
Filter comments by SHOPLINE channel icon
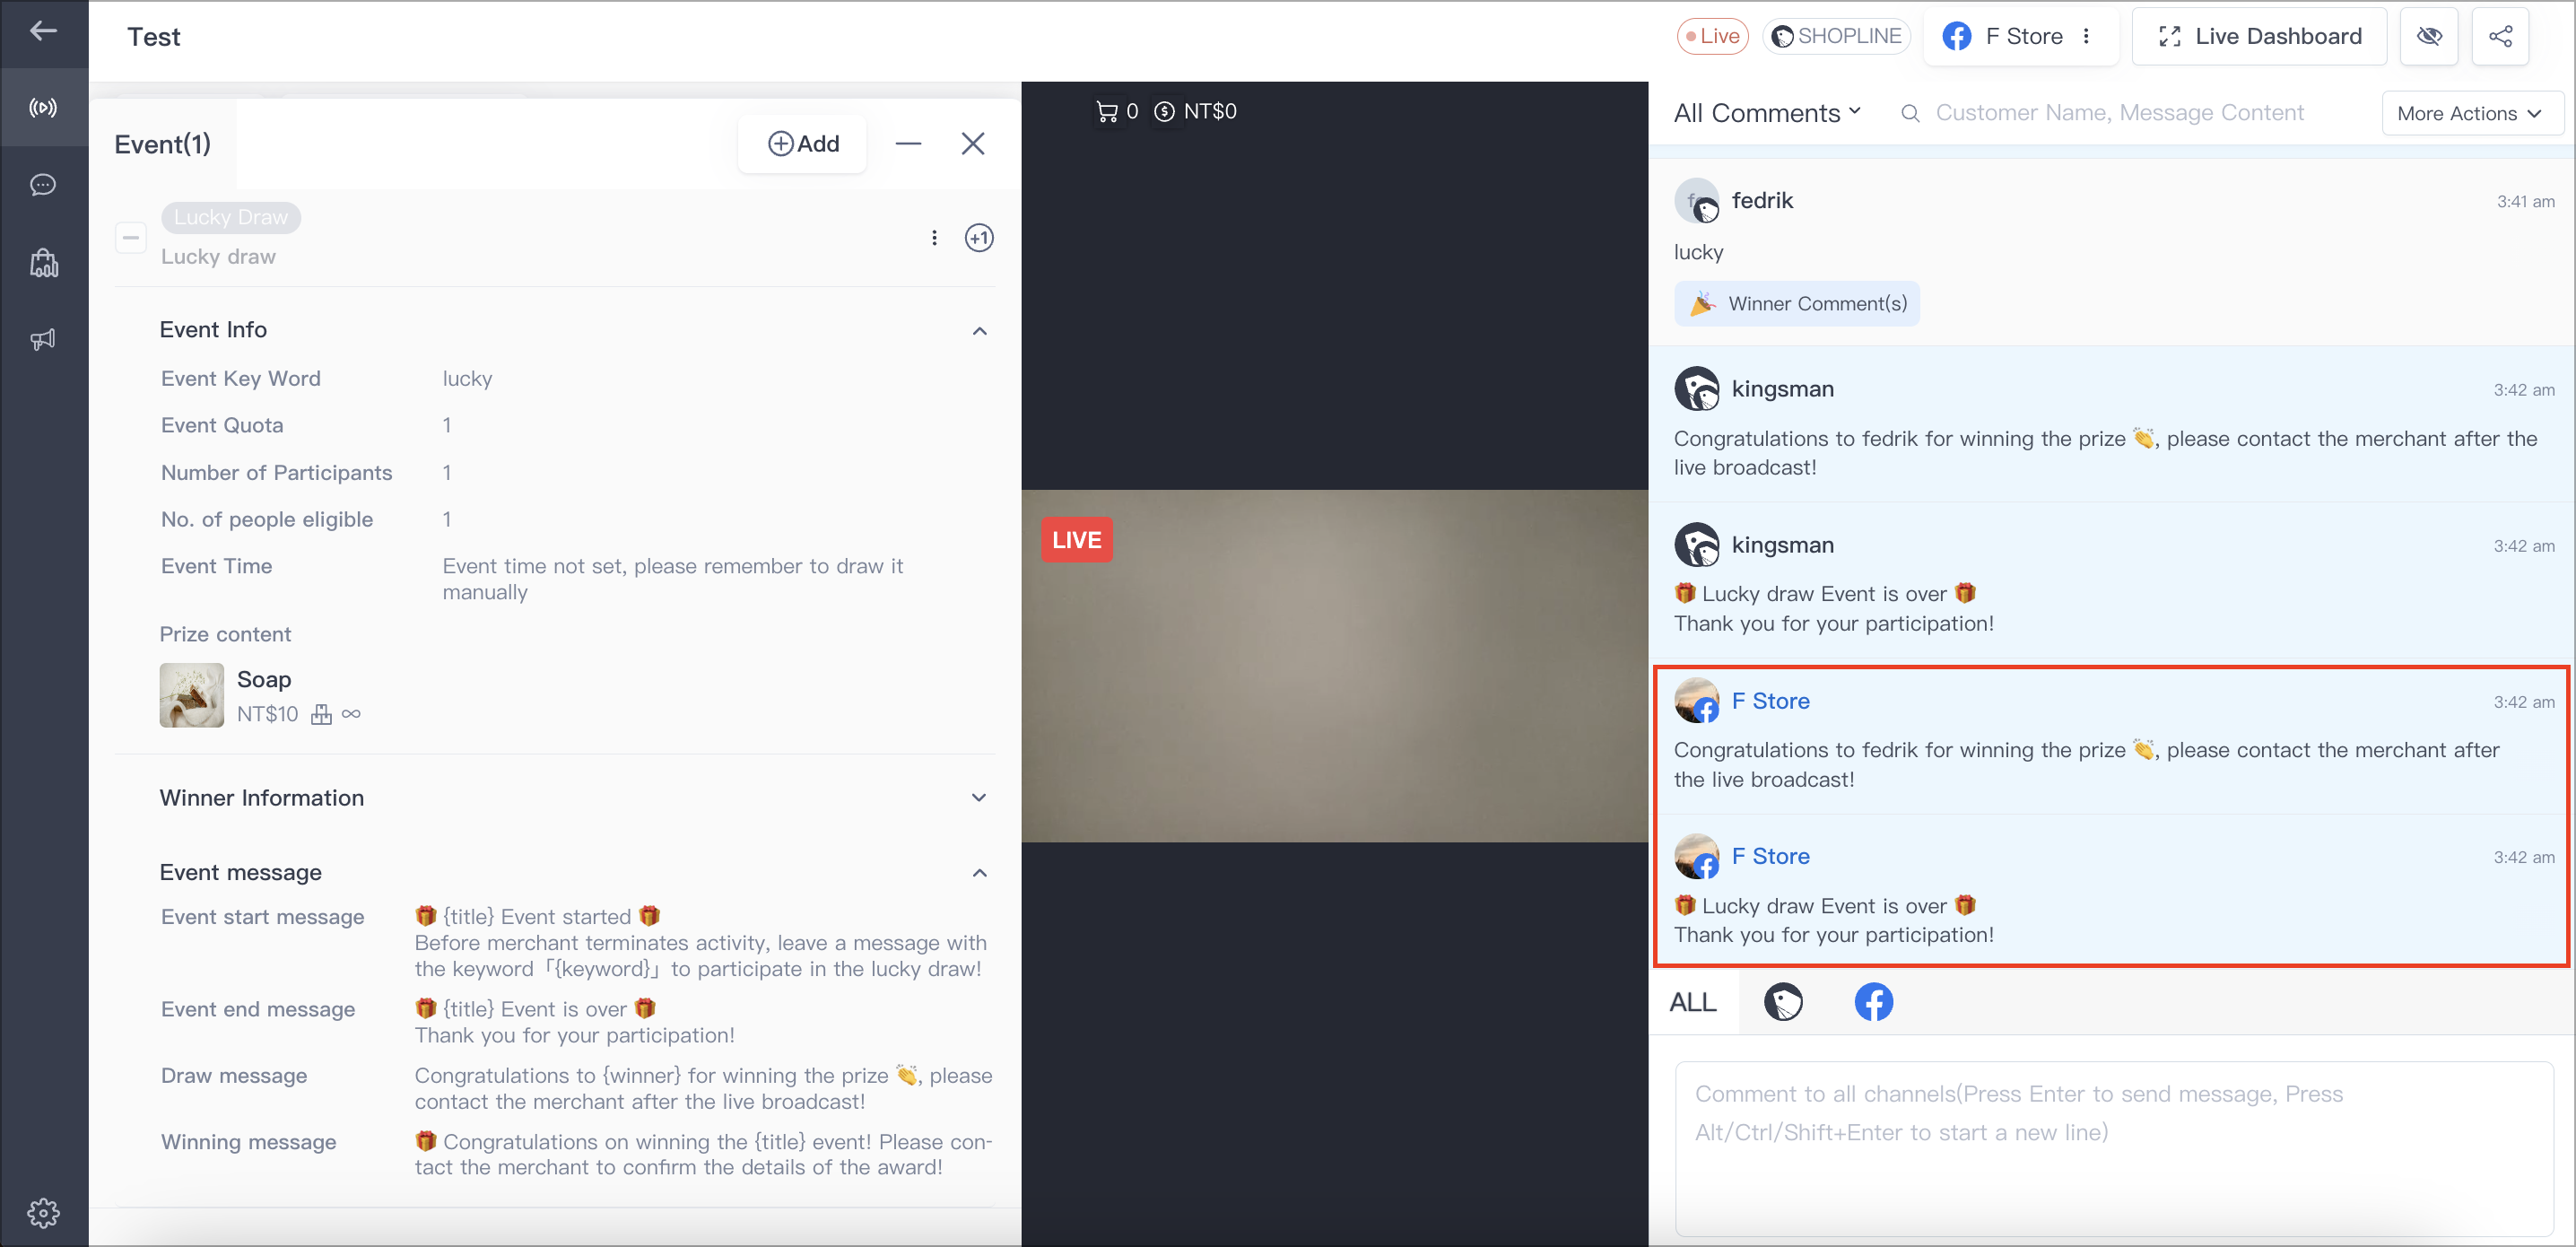tap(1783, 1002)
